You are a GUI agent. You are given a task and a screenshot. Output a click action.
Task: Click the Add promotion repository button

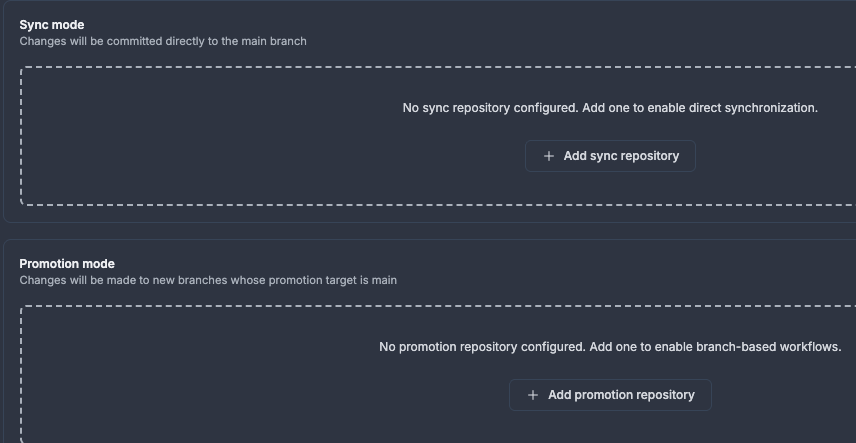(610, 395)
